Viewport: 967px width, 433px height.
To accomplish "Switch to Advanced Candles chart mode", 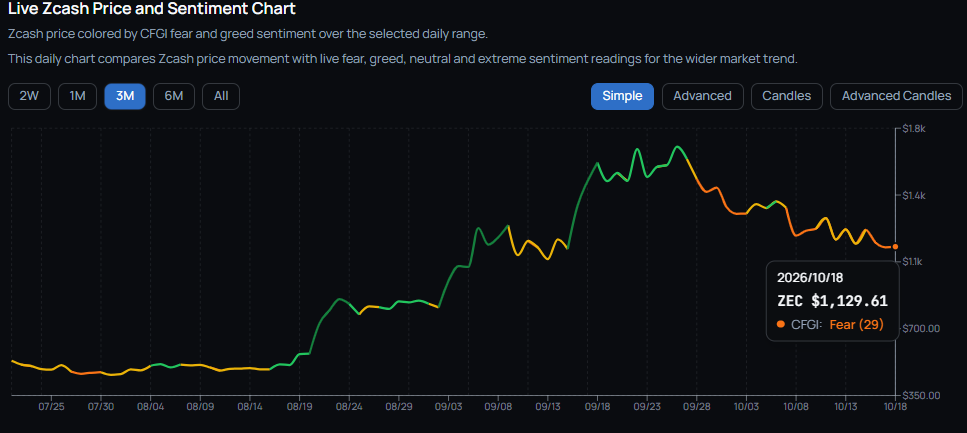I will click(x=896, y=96).
